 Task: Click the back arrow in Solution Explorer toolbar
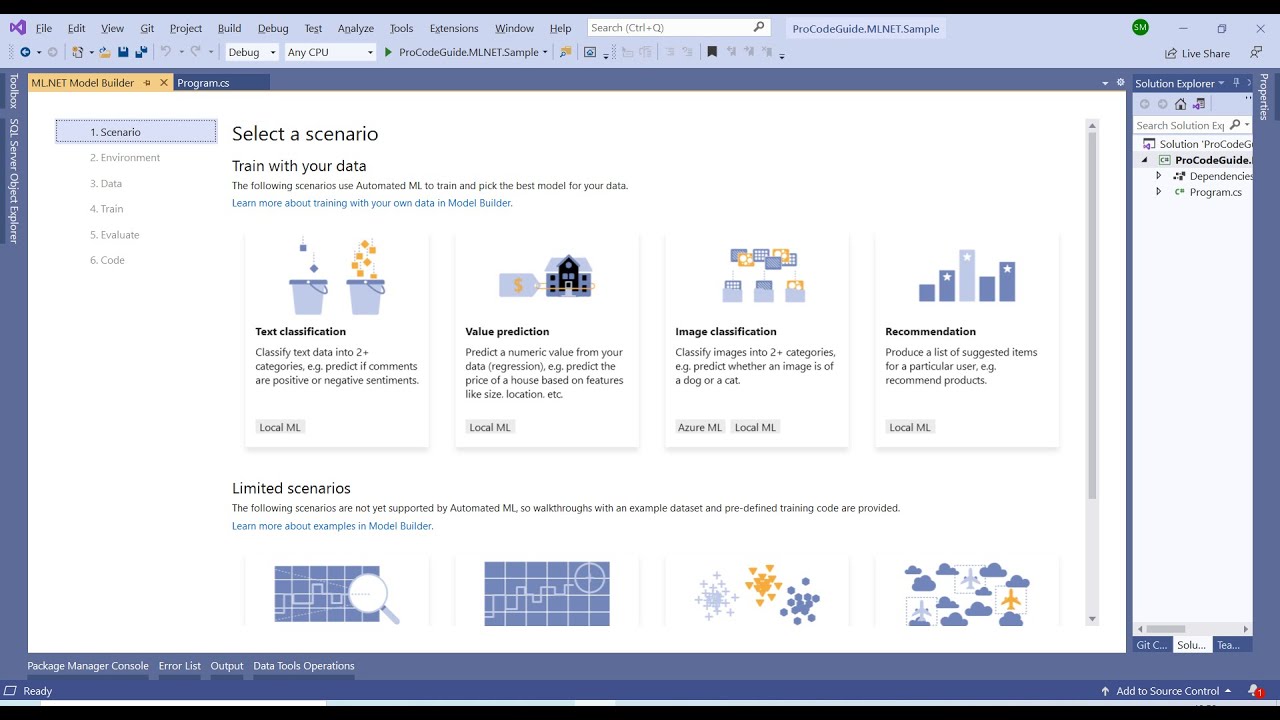[x=1145, y=104]
